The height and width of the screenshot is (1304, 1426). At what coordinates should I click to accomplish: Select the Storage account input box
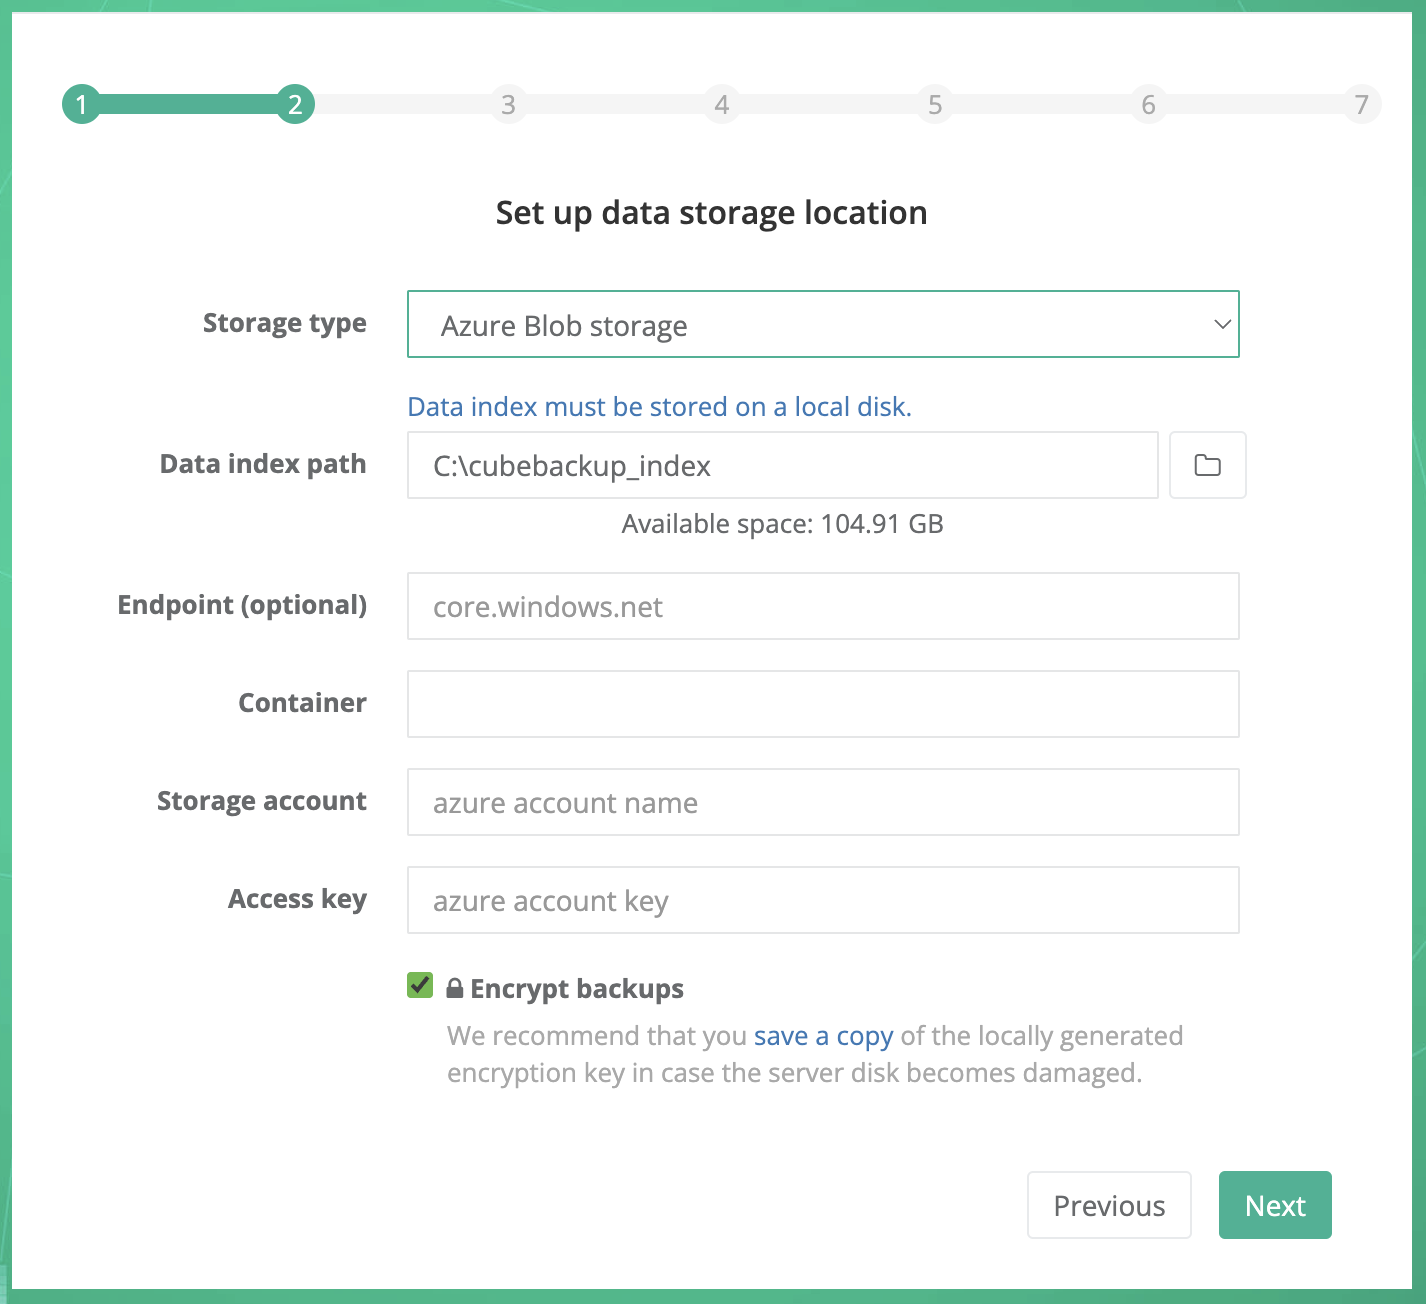[x=822, y=802]
